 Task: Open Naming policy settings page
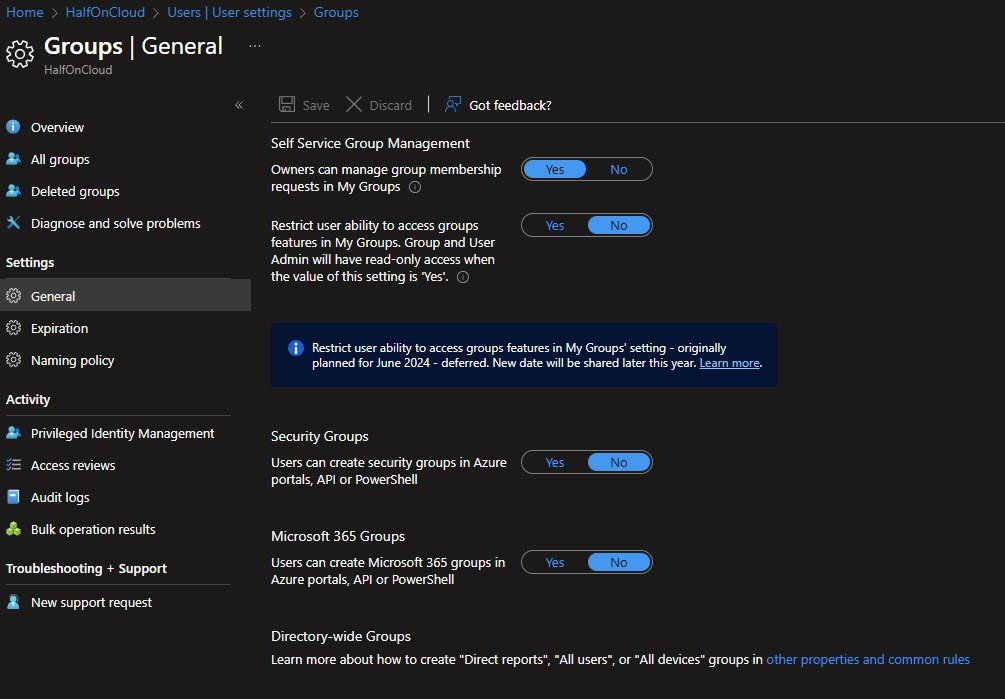coord(72,360)
